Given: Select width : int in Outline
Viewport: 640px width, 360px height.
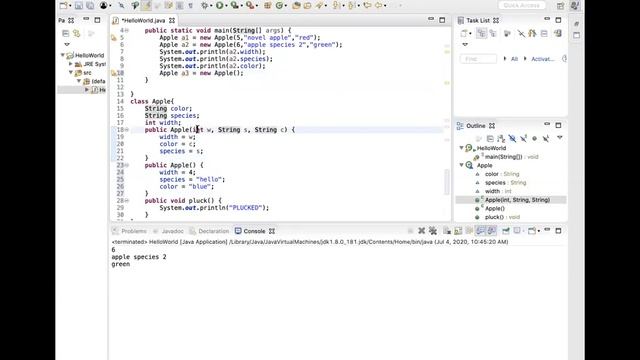Looking at the screenshot, I should coord(498,191).
